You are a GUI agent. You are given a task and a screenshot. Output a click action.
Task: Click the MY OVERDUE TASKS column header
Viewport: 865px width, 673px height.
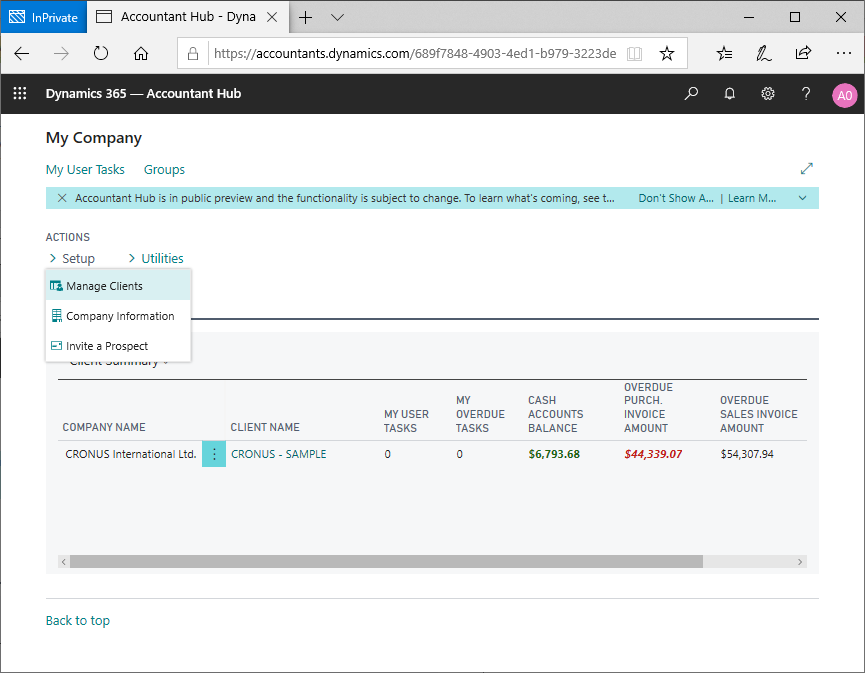point(480,414)
